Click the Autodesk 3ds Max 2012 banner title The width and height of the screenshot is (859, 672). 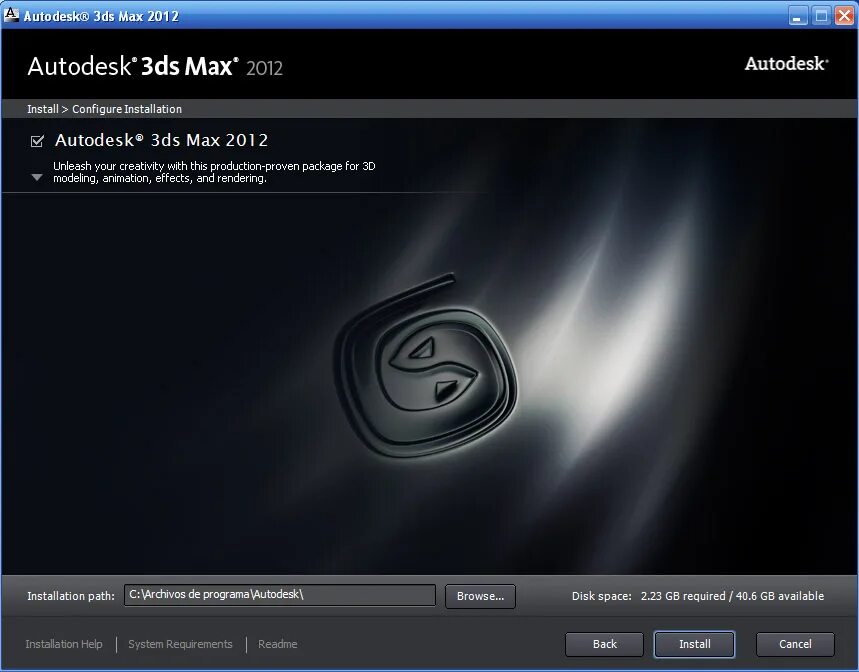[x=155, y=66]
